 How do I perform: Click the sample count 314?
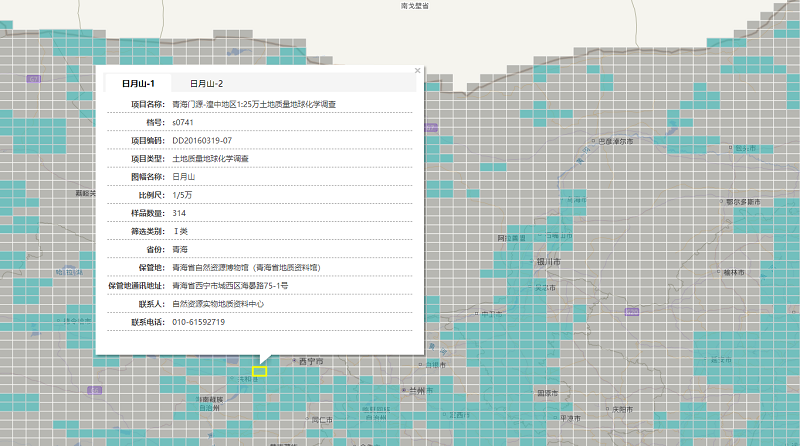pyautogui.click(x=179, y=213)
